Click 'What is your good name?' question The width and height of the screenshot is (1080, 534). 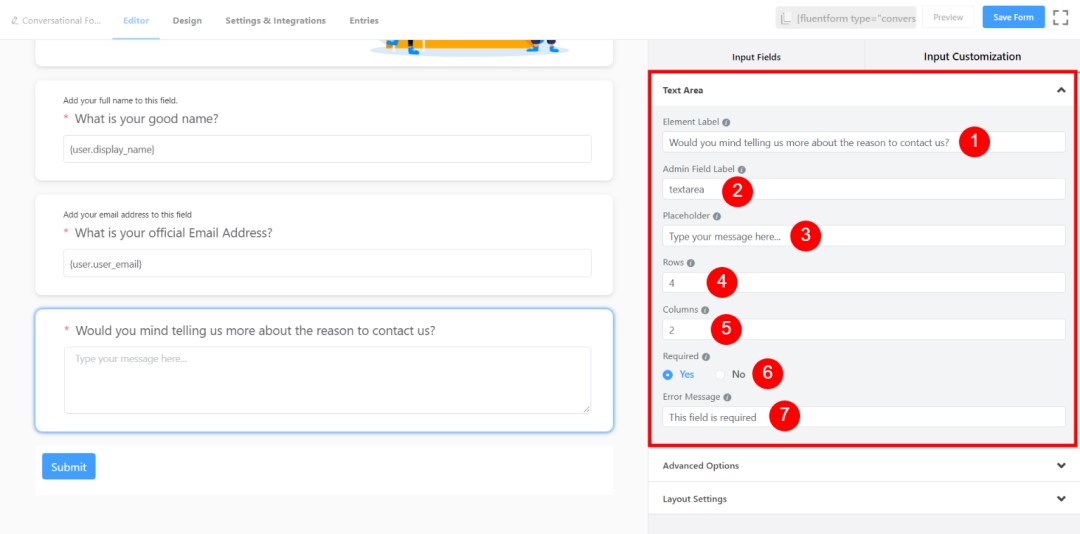tap(147, 119)
